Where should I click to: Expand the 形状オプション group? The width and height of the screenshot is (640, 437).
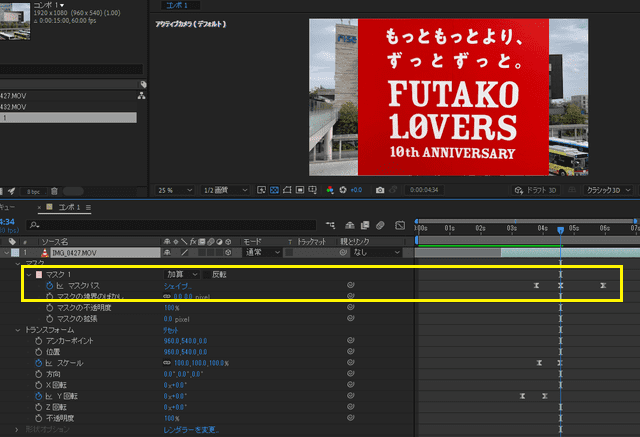(17, 429)
